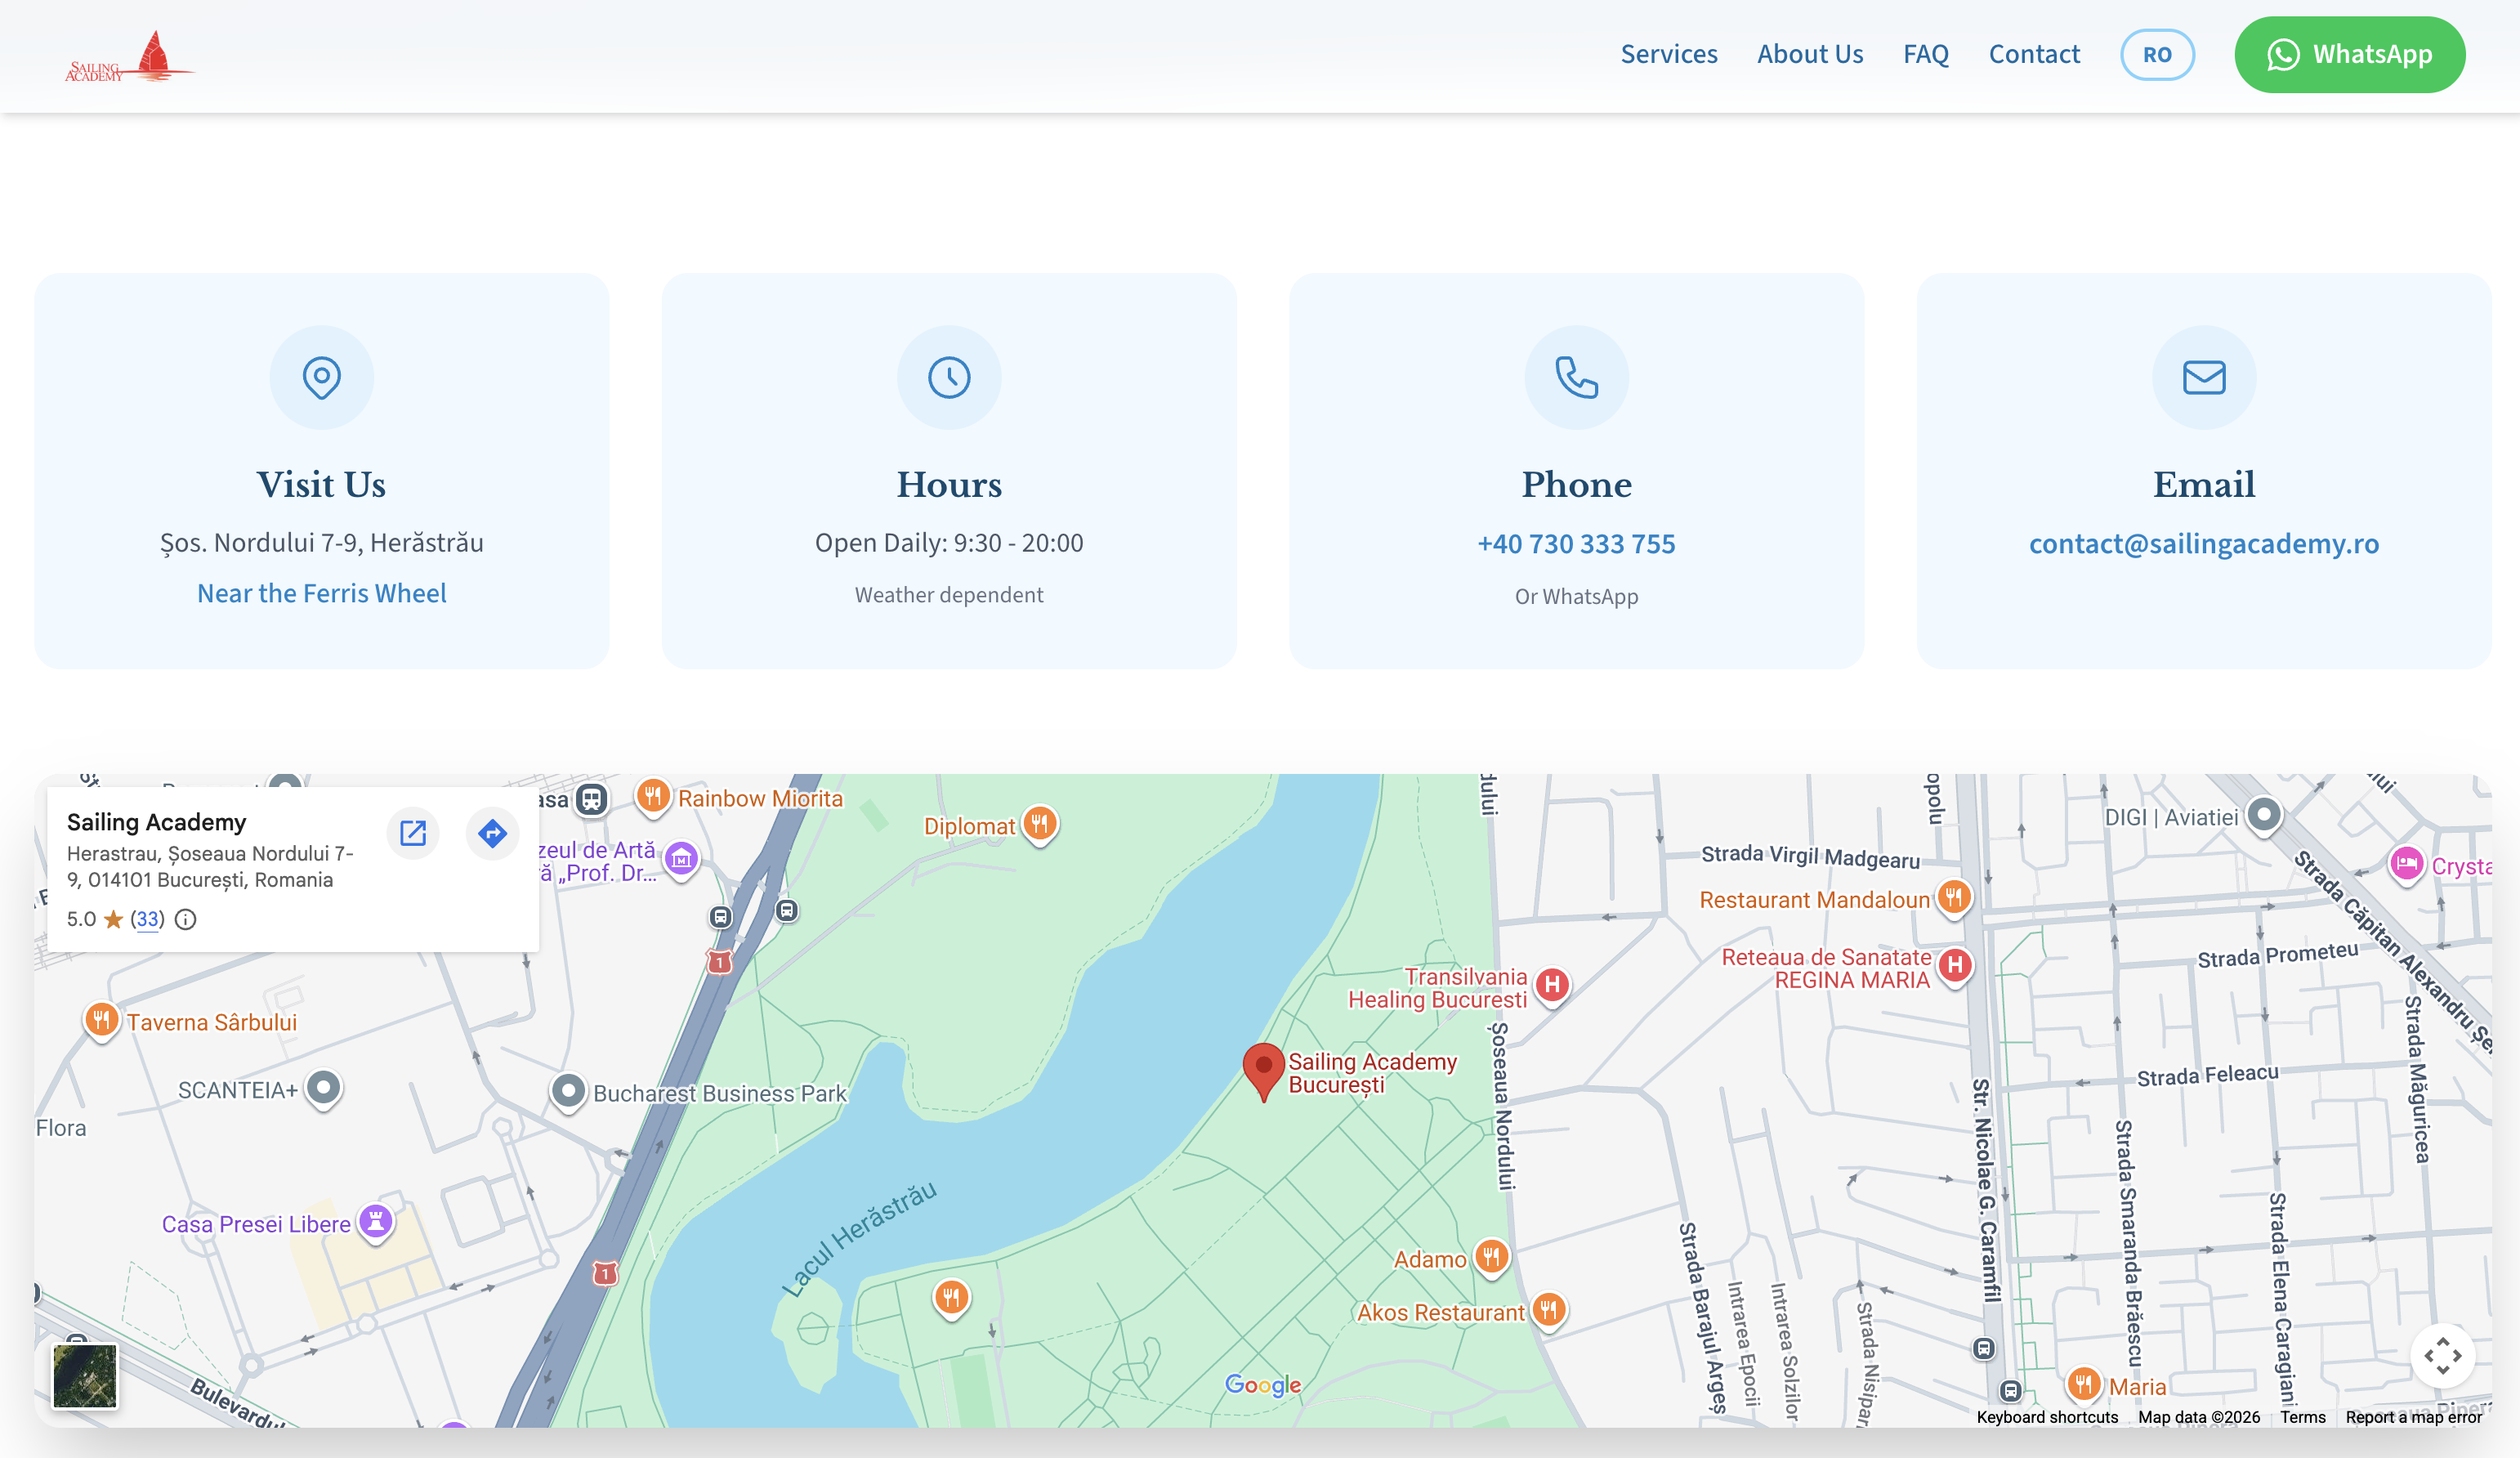Click the Sailing Academy title in map card
This screenshot has width=2520, height=1458.
[x=157, y=822]
